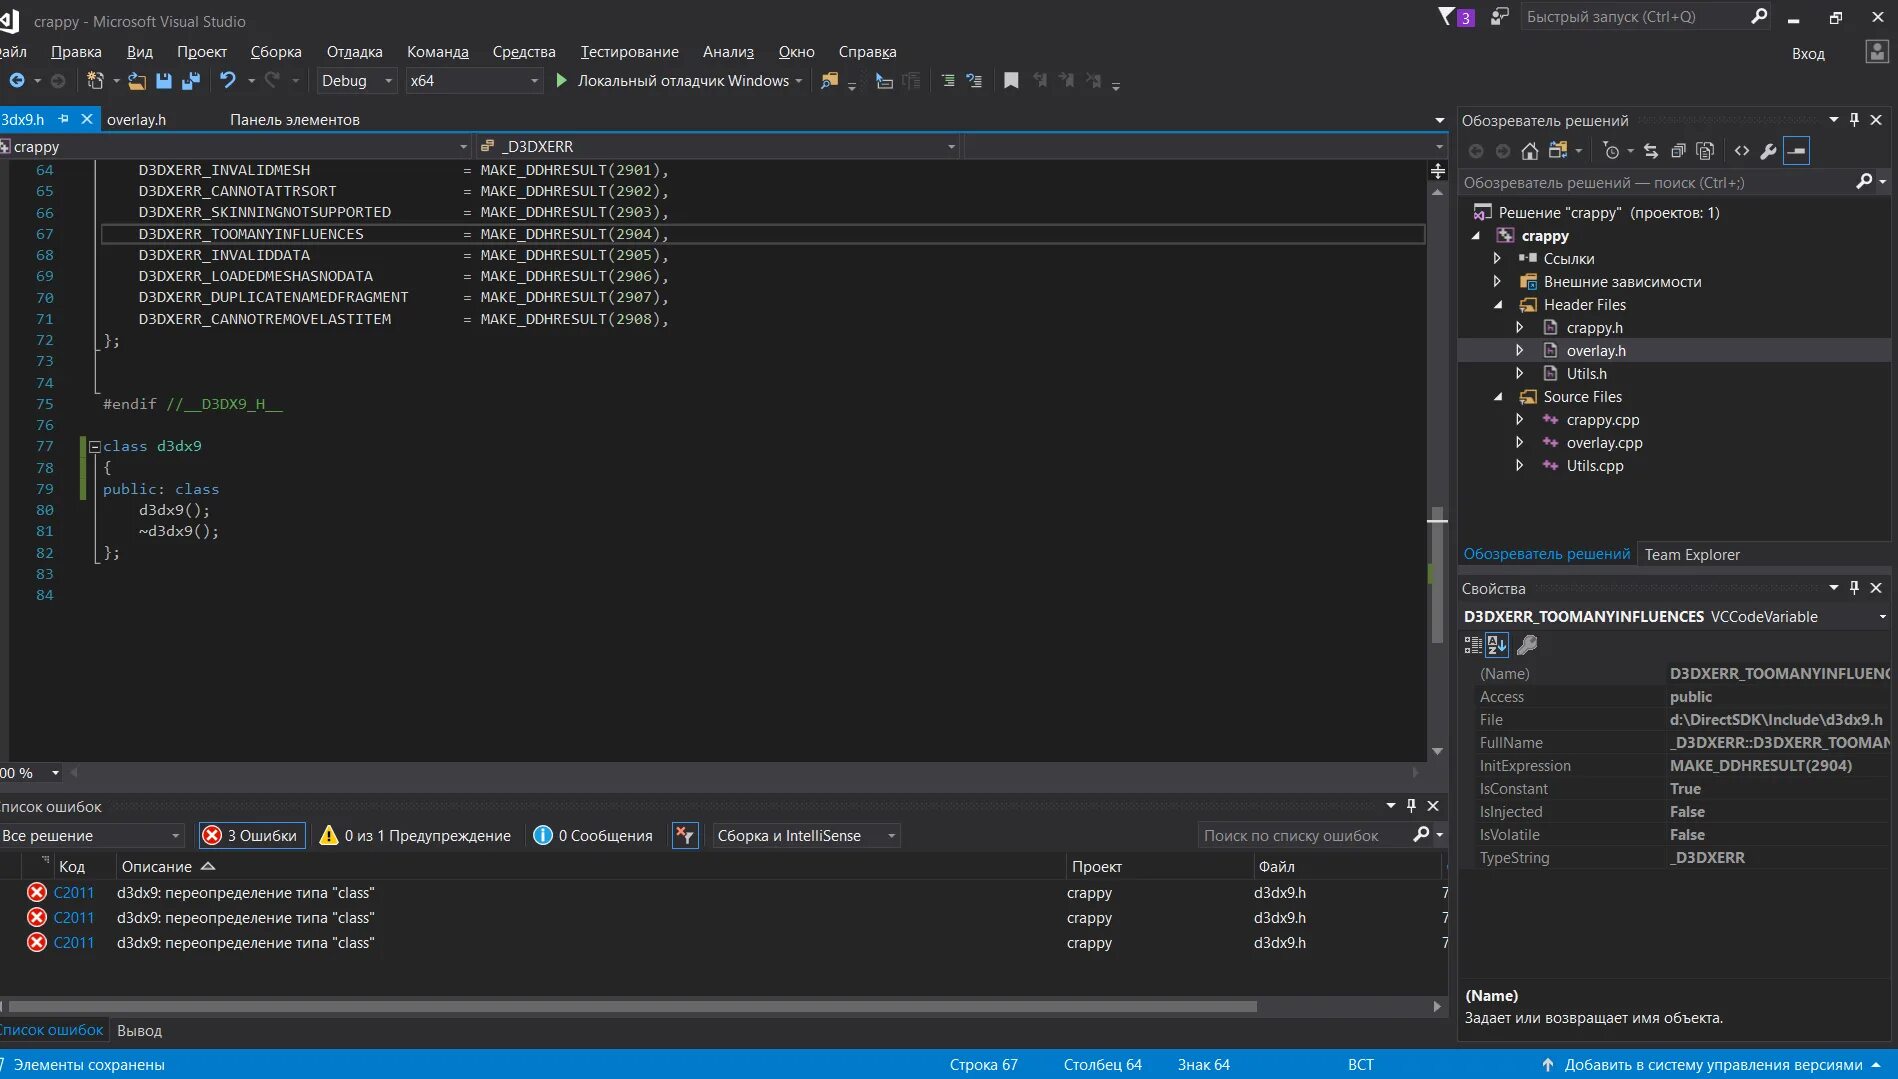Viewport: 1898px width, 1079px height.
Task: Open the Правка menu
Action: tap(76, 52)
